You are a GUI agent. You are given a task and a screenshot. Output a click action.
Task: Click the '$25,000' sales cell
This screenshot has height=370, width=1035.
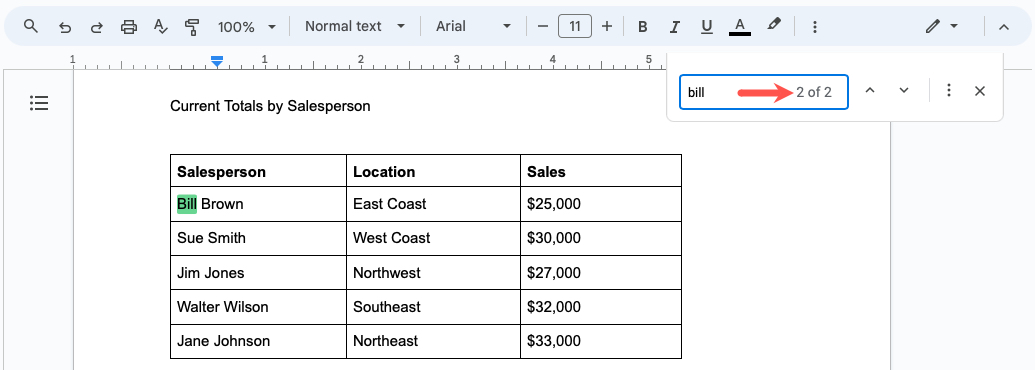[x=601, y=204]
